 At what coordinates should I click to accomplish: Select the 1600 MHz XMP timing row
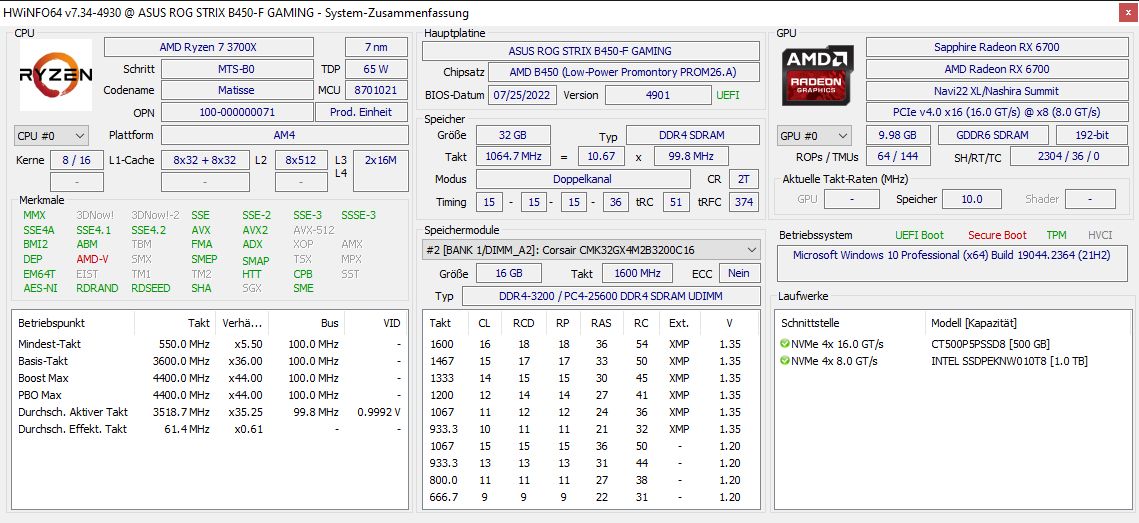pyautogui.click(x=590, y=344)
